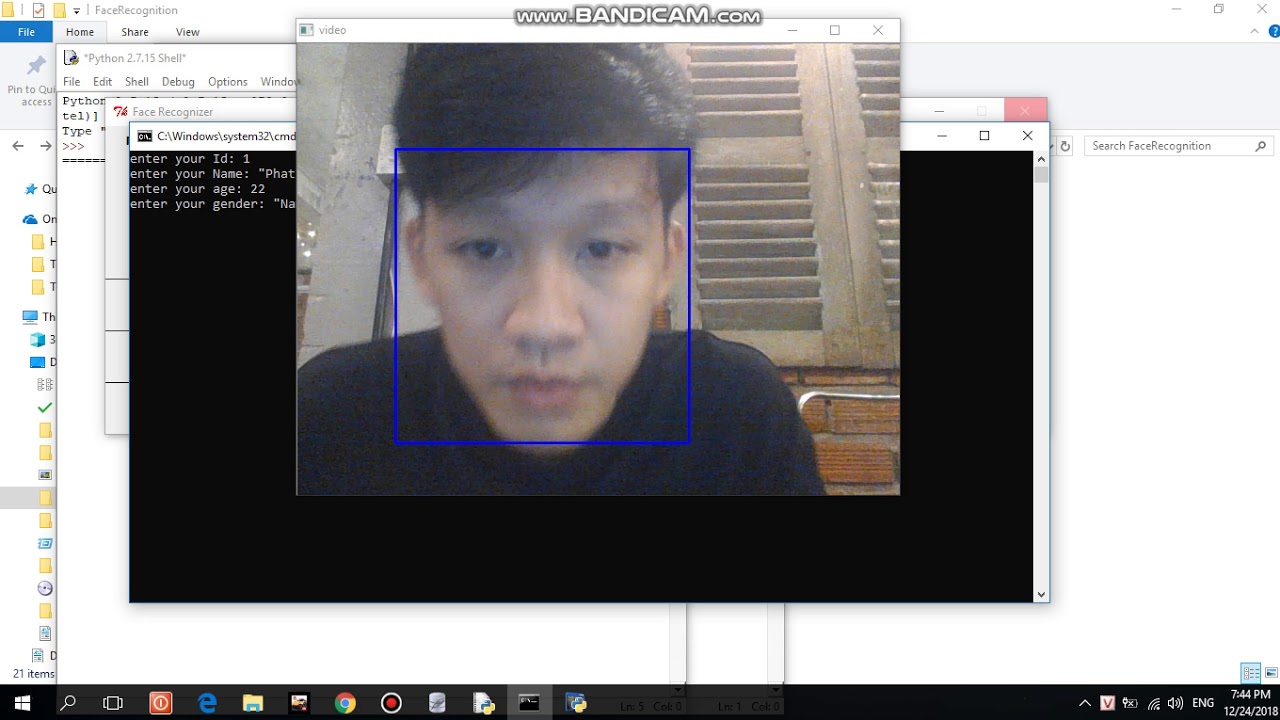The height and width of the screenshot is (720, 1280).
Task: Switch Explorer to Large icons view
Action: click(1271, 673)
